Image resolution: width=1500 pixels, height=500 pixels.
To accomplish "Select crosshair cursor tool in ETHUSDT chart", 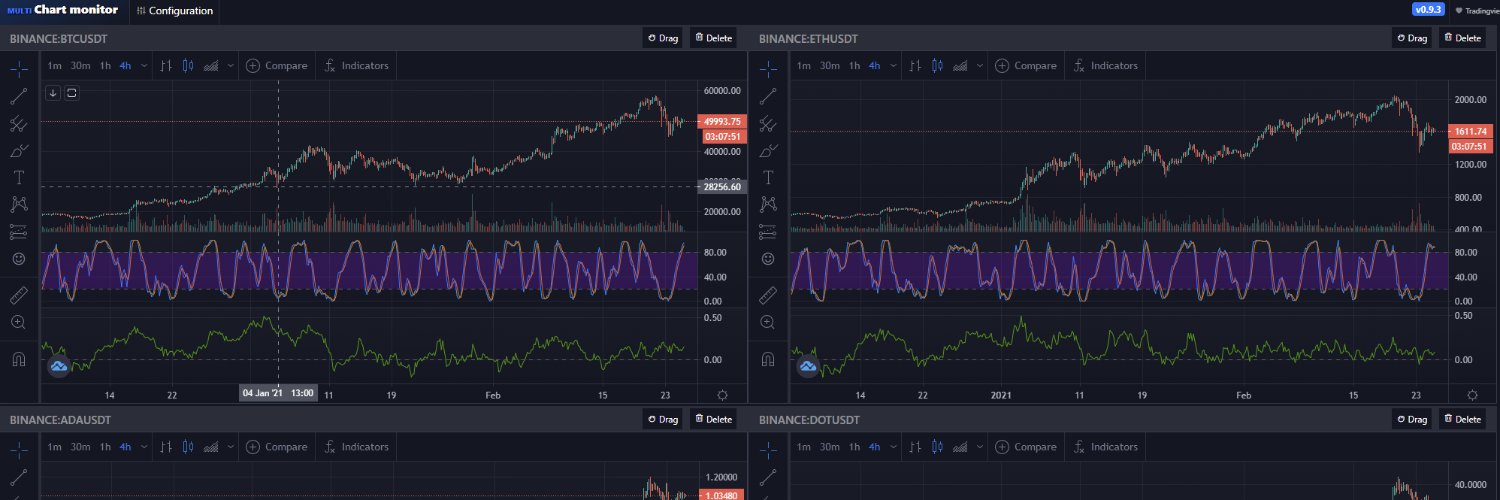I will tap(768, 69).
